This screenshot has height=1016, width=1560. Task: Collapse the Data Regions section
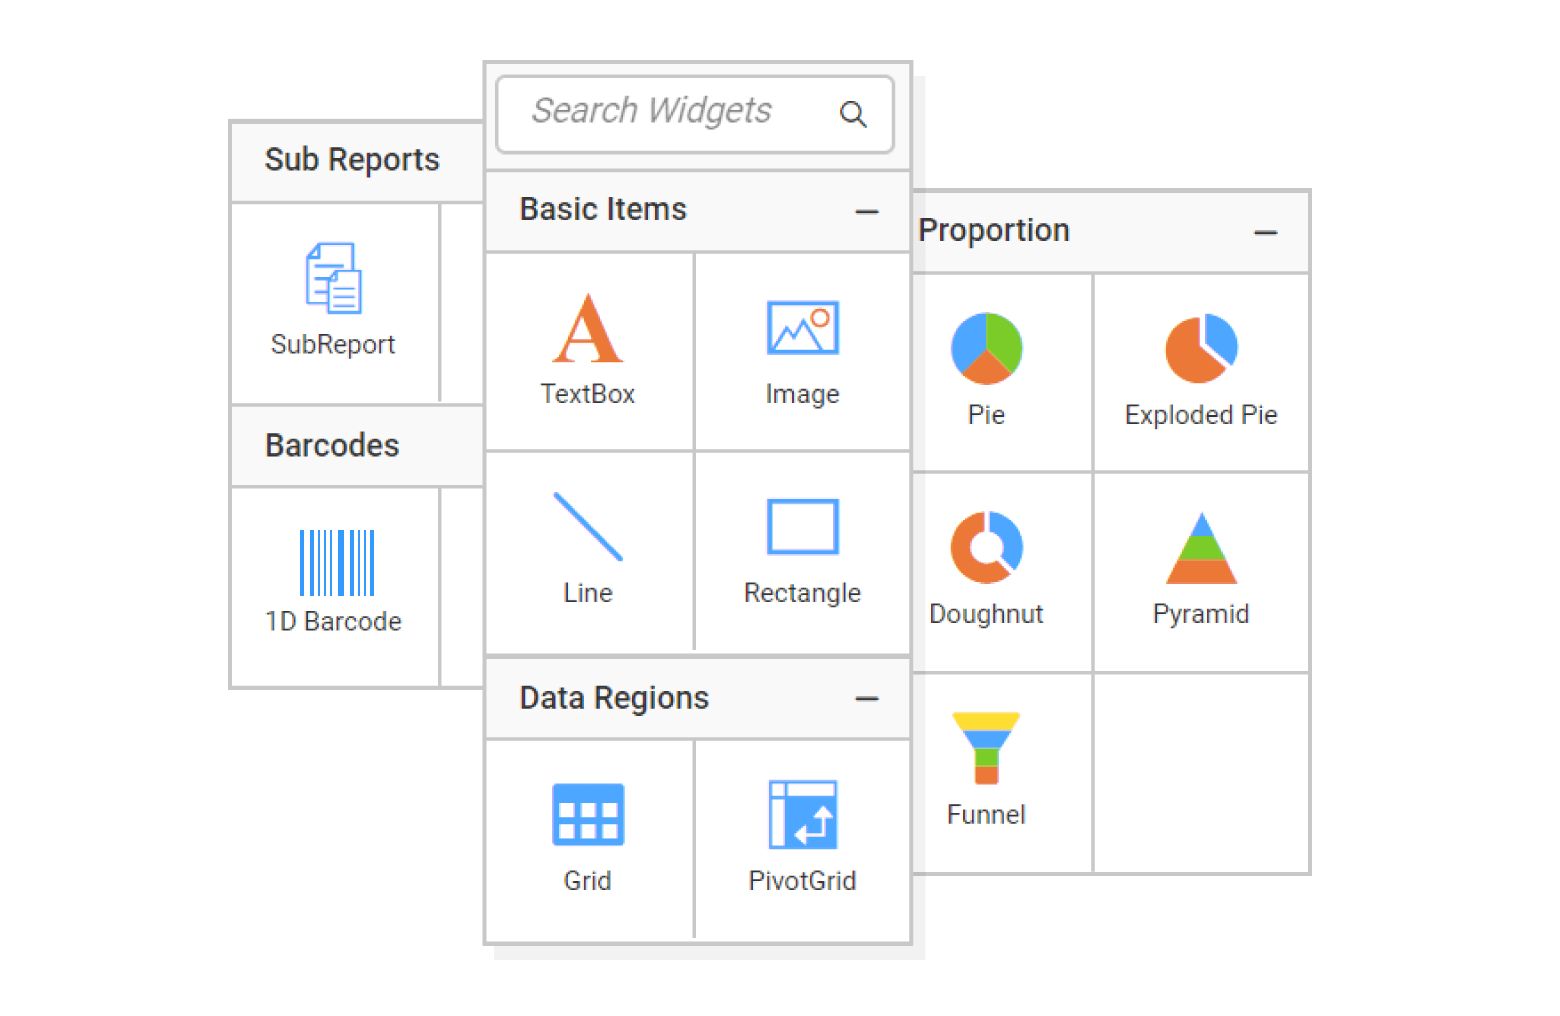point(866,699)
